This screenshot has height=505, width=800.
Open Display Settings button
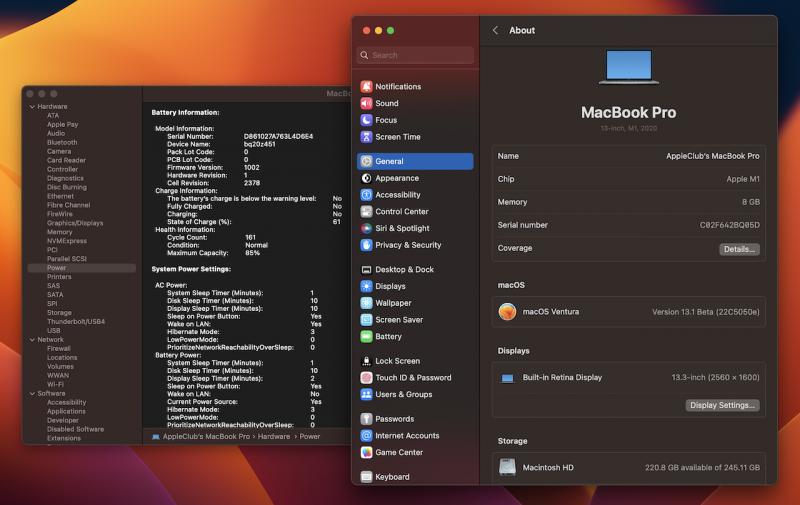click(722, 405)
